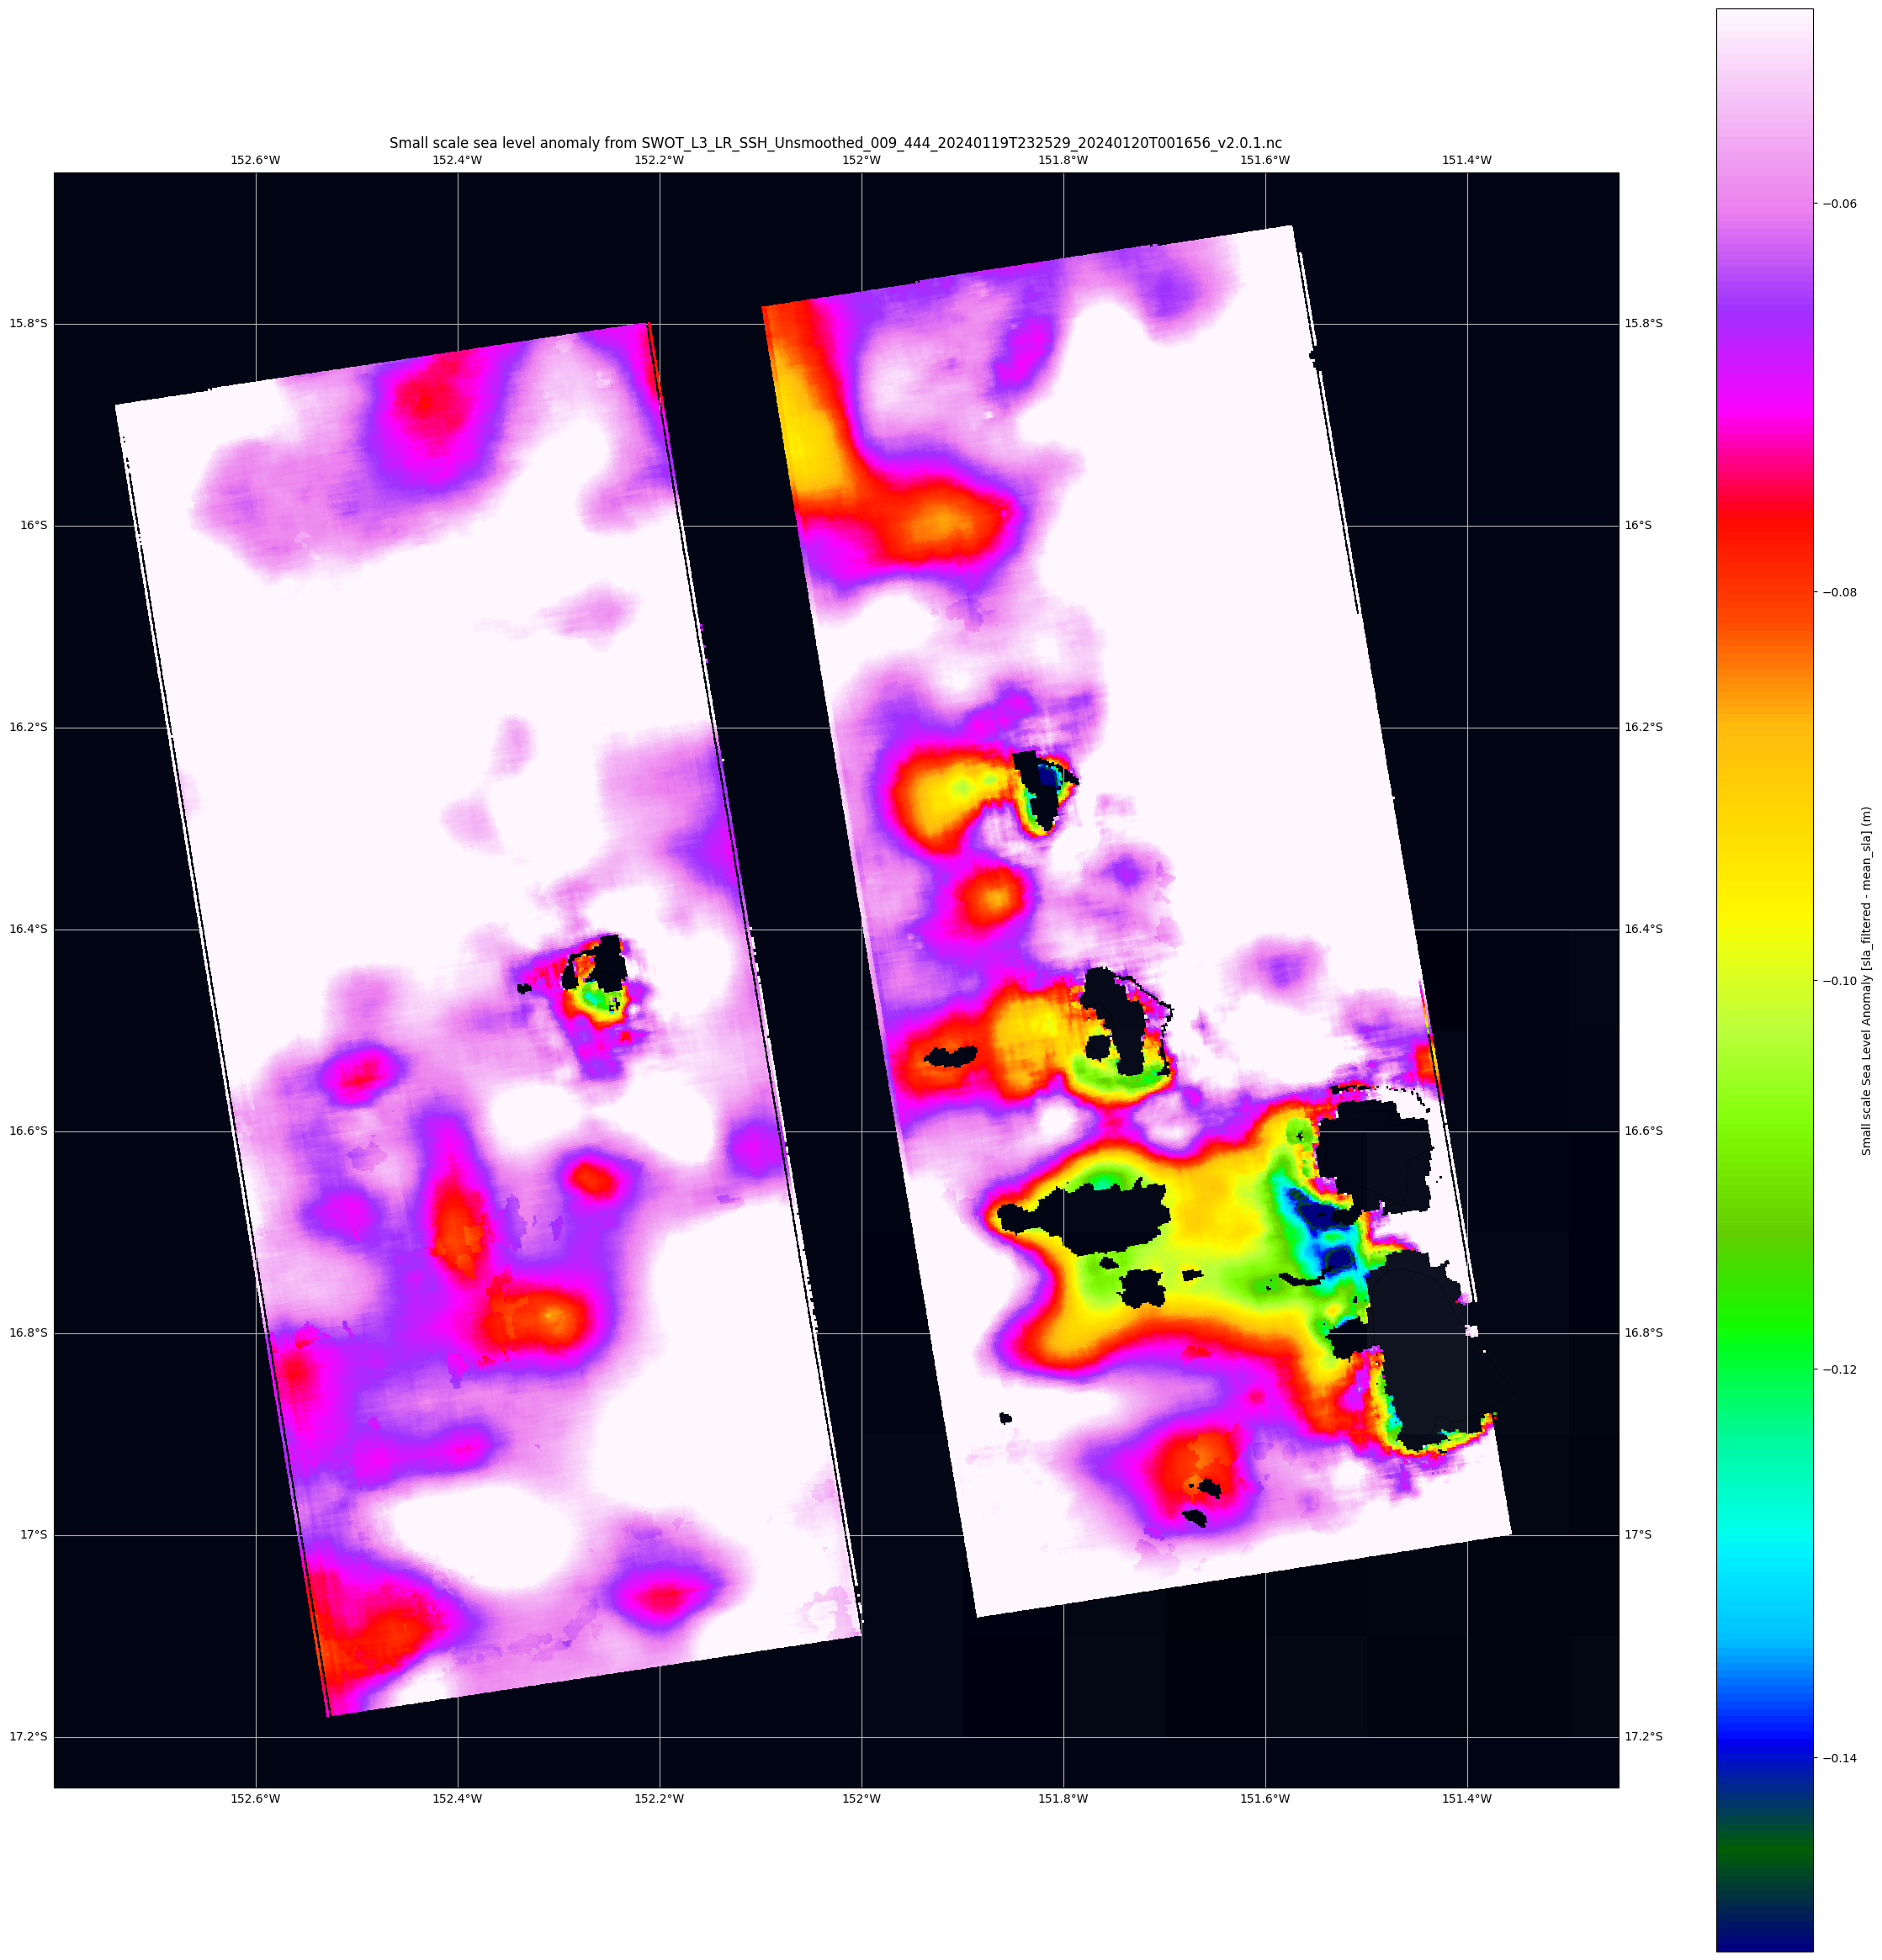Click the 16°S label on the left axis

pyautogui.click(x=34, y=525)
